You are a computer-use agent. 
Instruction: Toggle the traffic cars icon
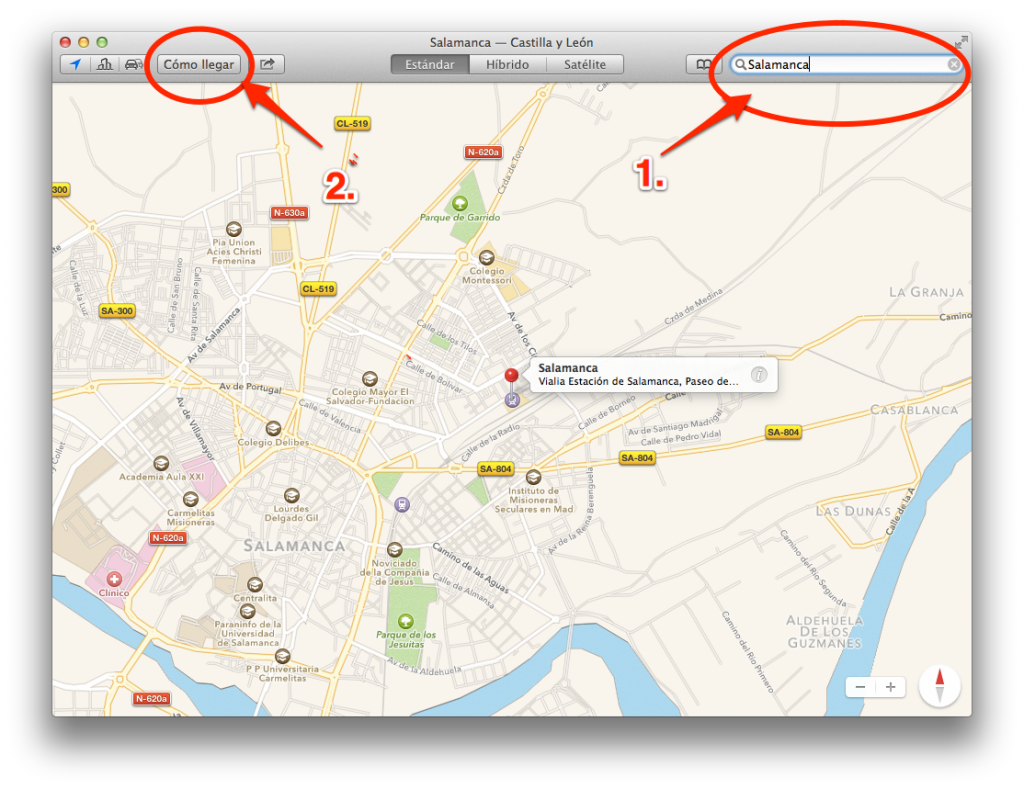point(132,65)
